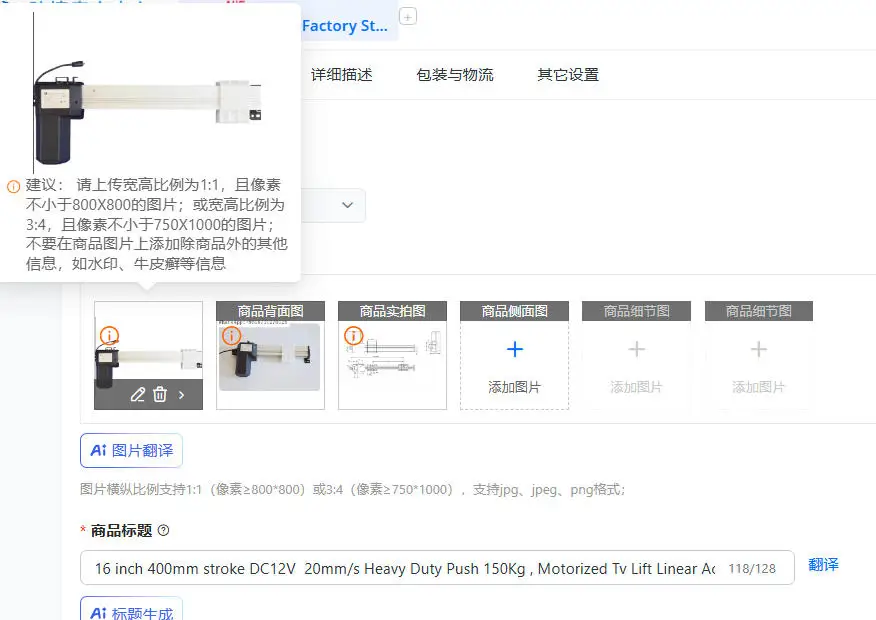Click the 118/128 character counter
The height and width of the screenshot is (620, 876).
pos(752,569)
